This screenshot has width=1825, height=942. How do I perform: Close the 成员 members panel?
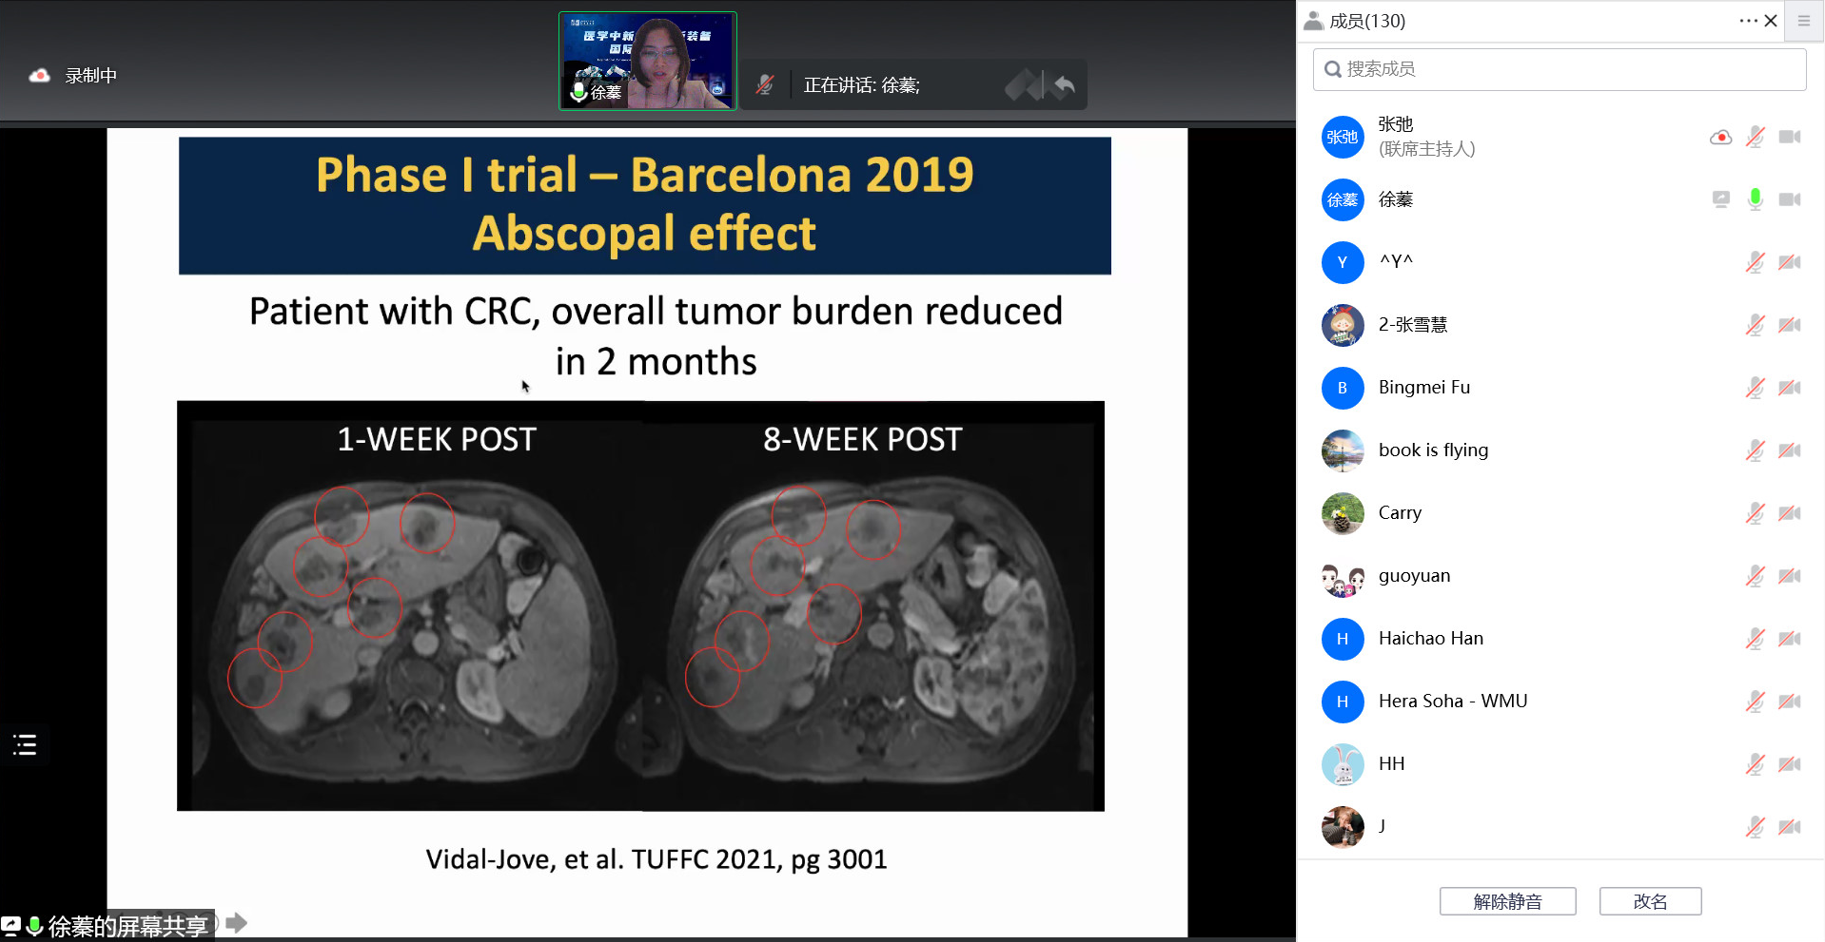point(1771,21)
